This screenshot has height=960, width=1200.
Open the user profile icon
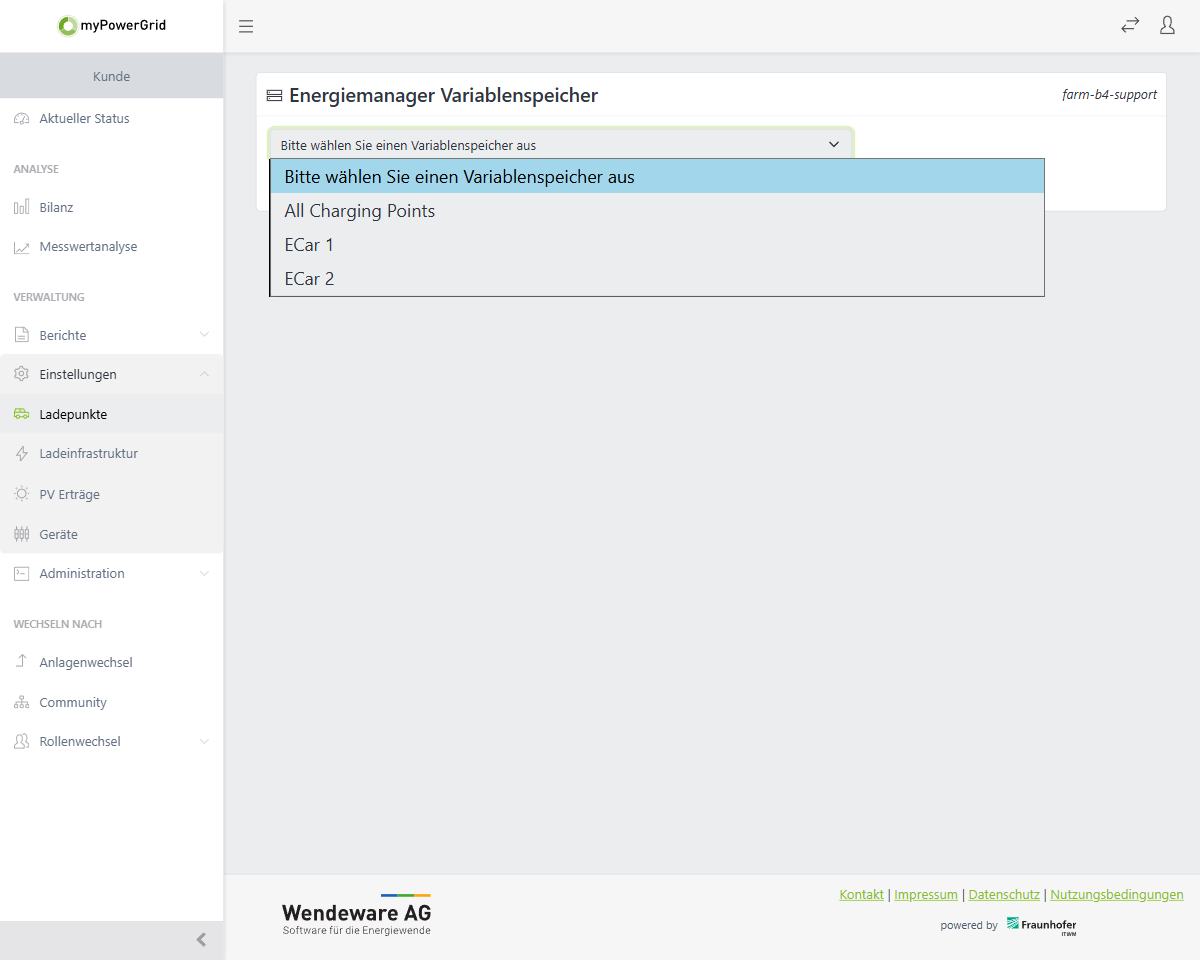pyautogui.click(x=1167, y=26)
